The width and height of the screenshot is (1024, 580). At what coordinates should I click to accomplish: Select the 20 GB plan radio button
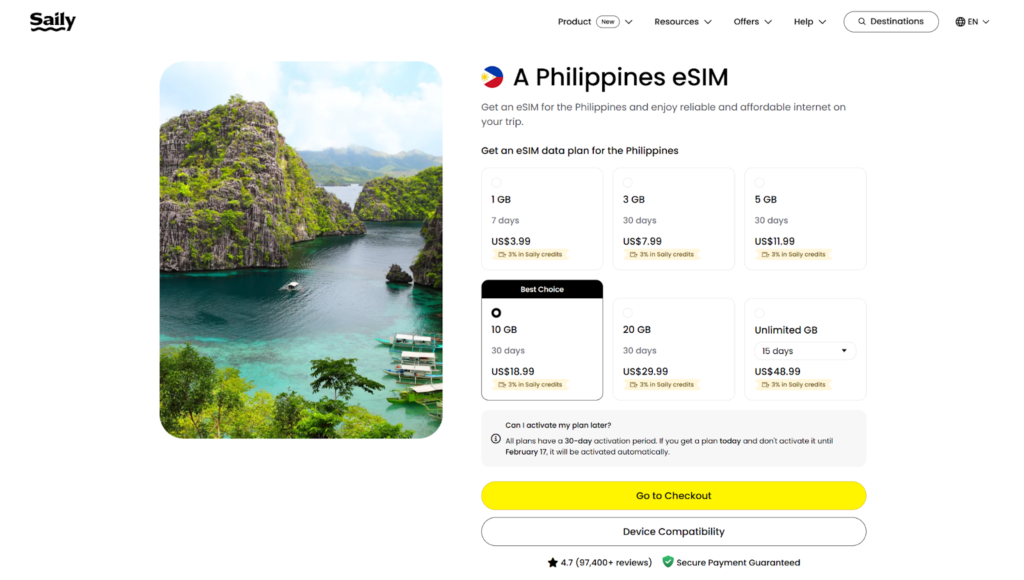627,311
